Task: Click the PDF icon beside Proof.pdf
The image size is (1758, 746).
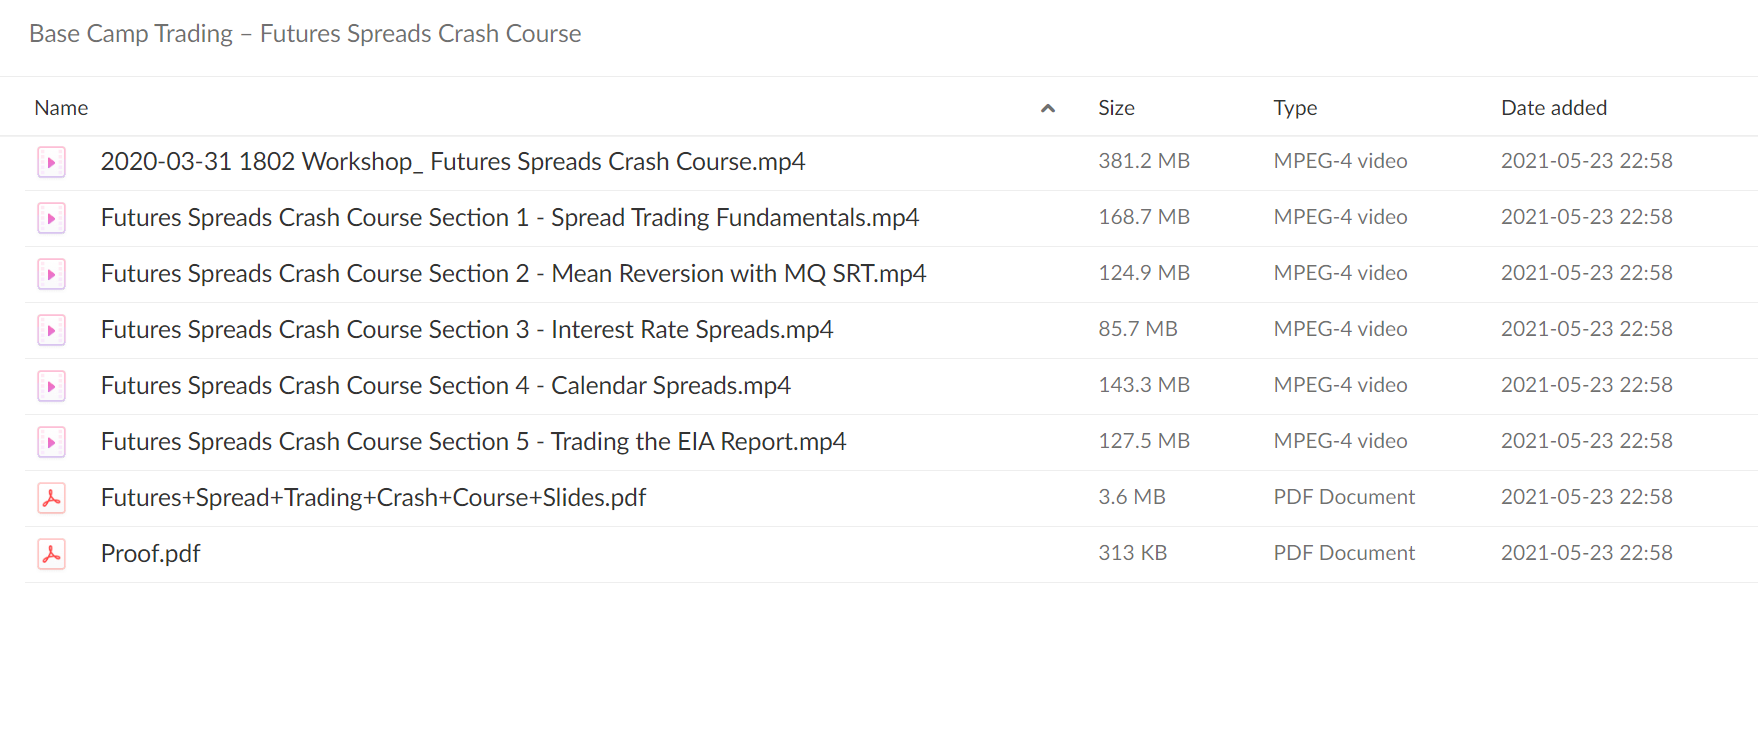Action: point(51,554)
